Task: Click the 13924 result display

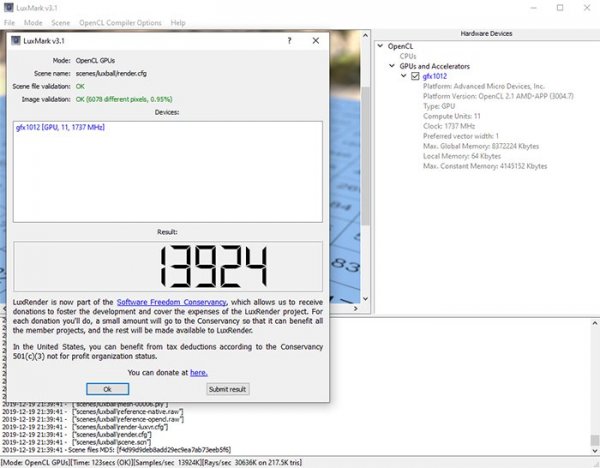Action: [168, 266]
